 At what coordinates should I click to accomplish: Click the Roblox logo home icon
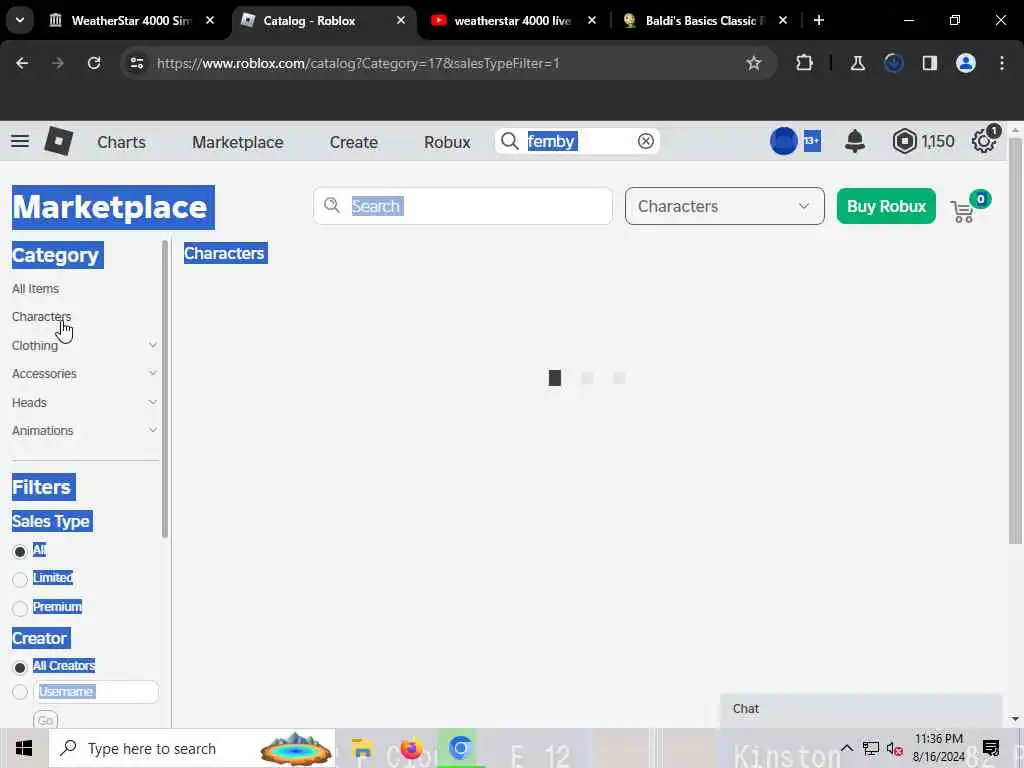(58, 141)
